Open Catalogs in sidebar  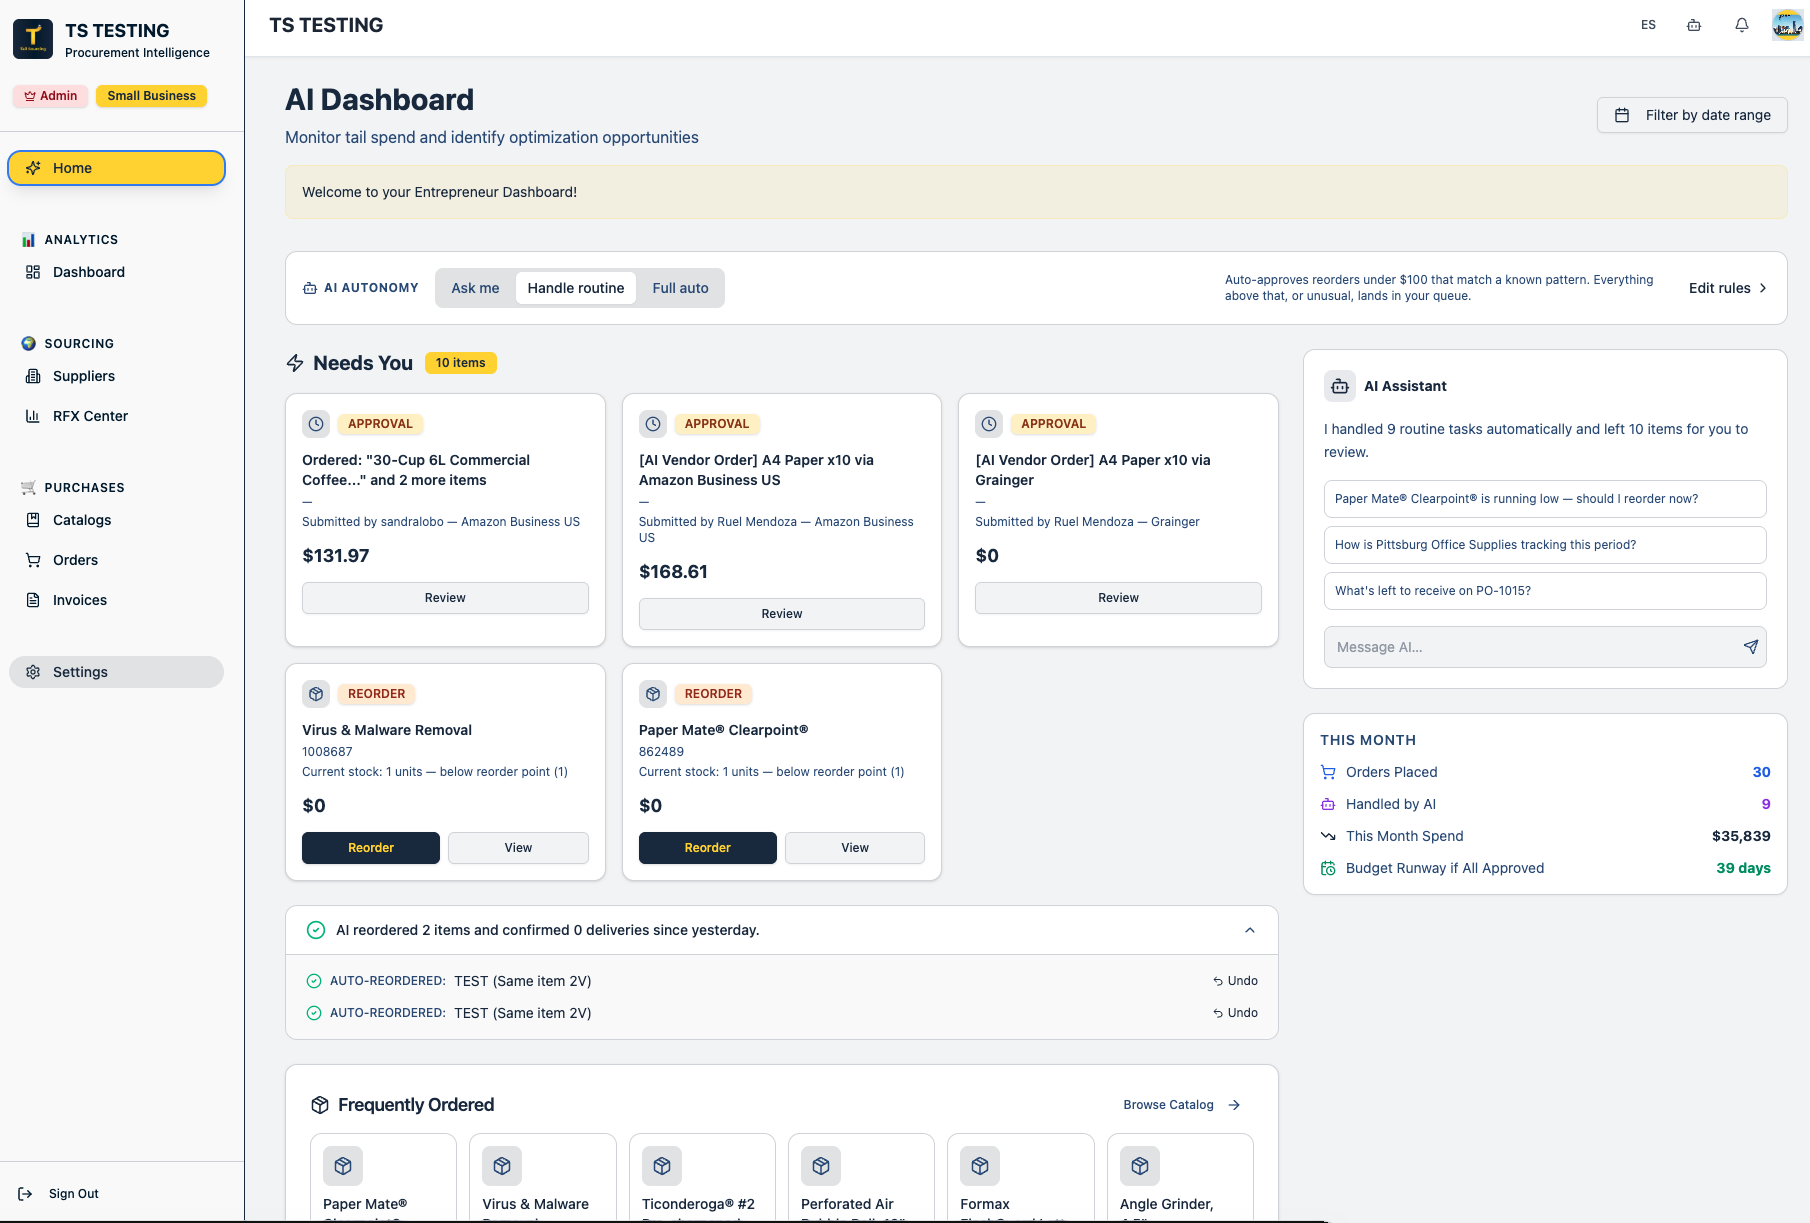pos(117,520)
